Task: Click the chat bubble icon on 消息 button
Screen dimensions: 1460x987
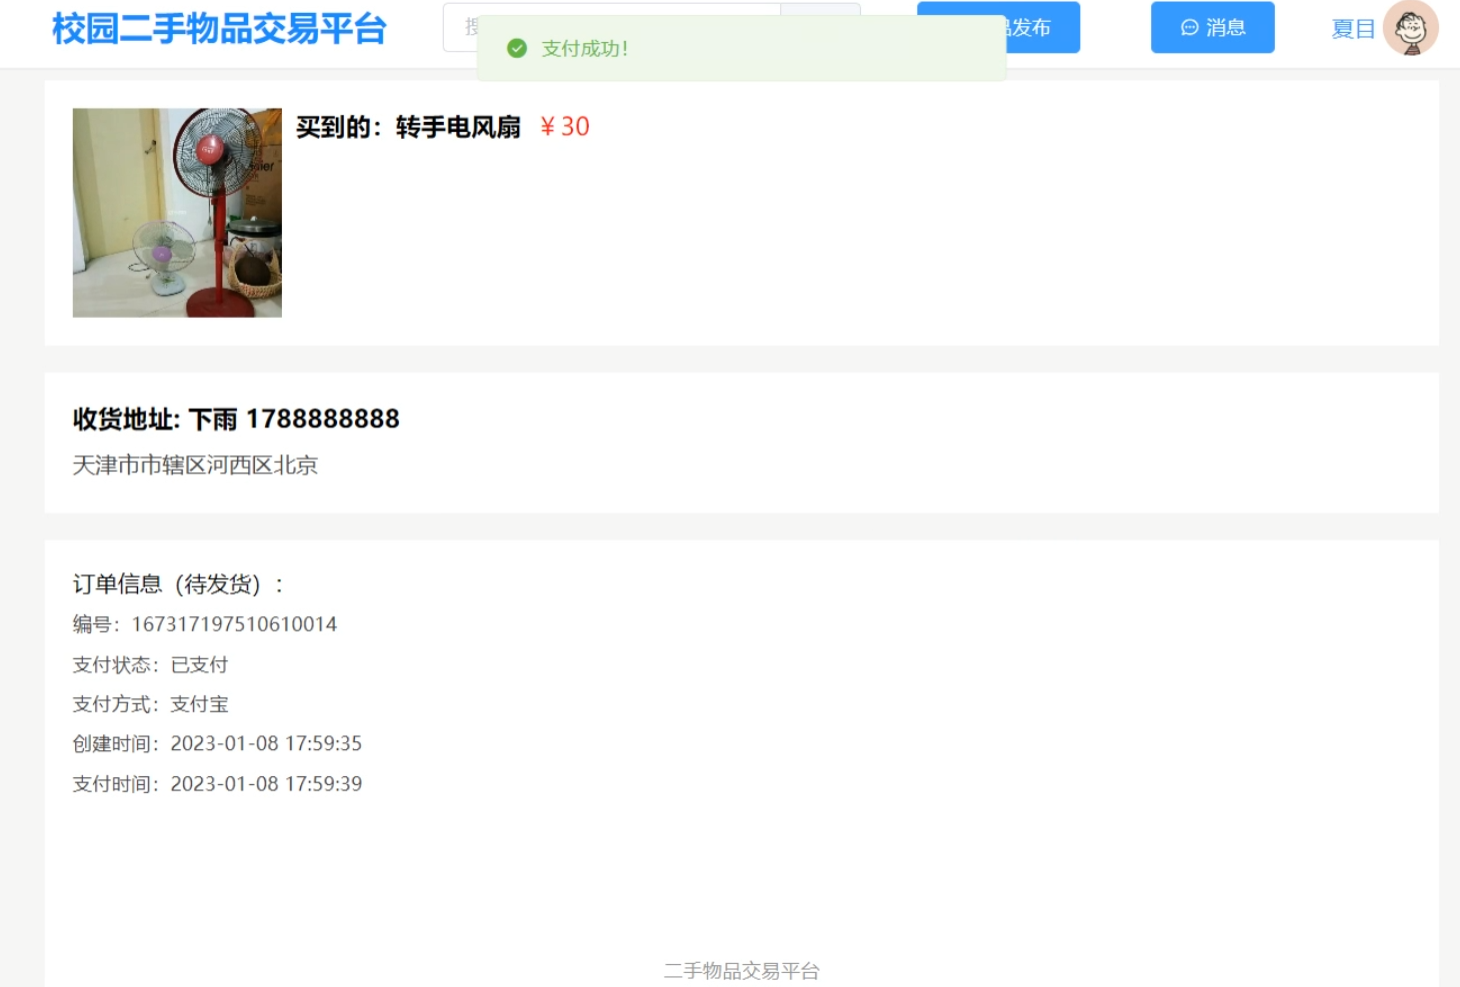Action: point(1189,28)
